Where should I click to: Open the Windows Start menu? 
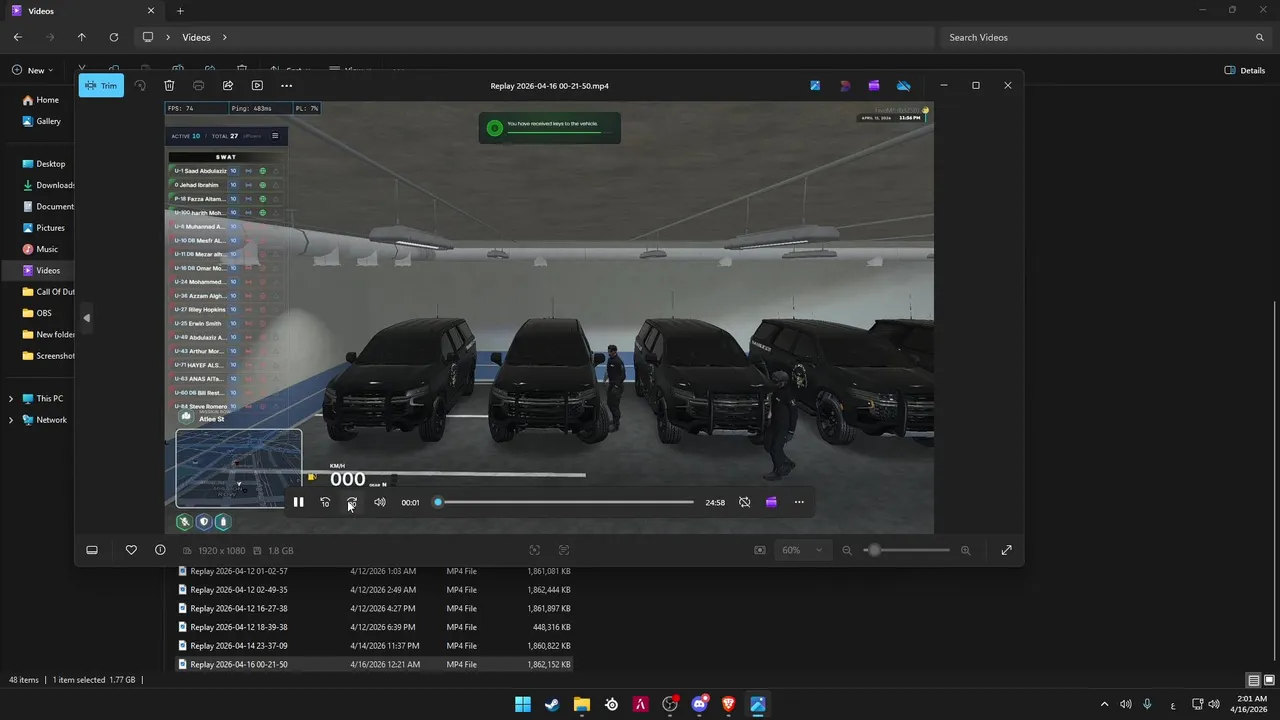(x=523, y=704)
